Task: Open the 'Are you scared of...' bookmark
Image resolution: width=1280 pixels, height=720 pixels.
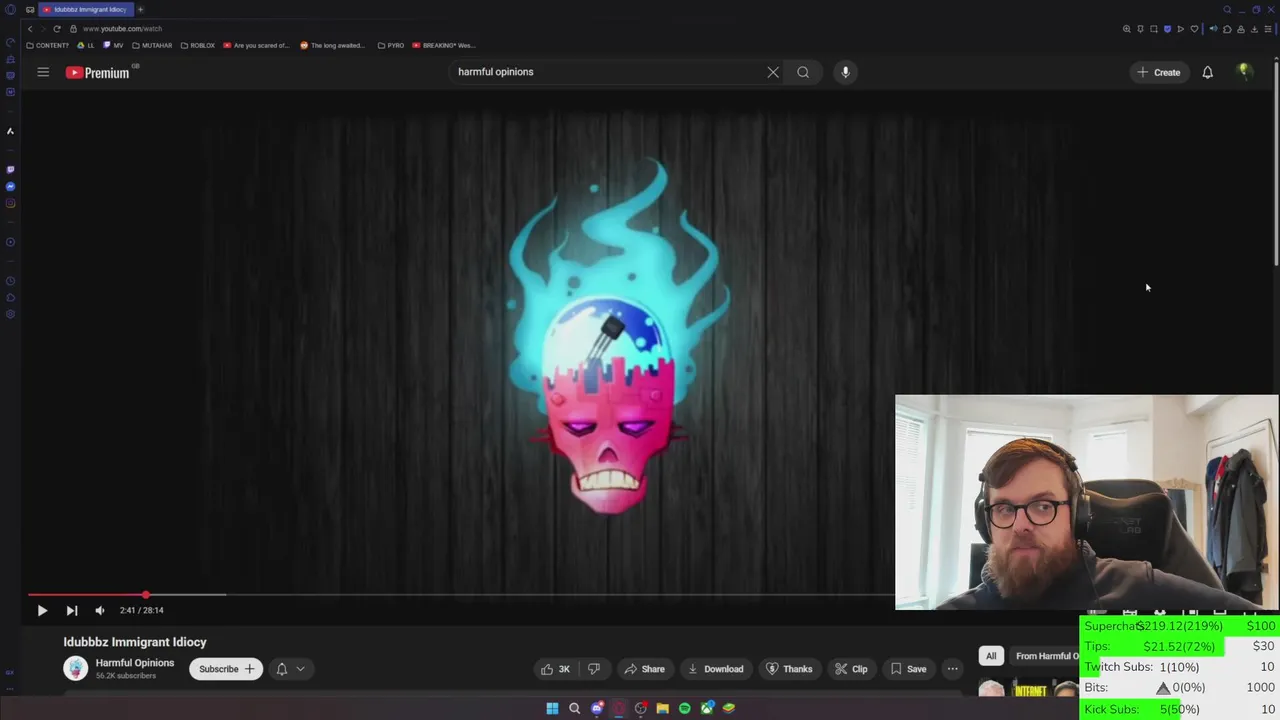Action: 256,45
